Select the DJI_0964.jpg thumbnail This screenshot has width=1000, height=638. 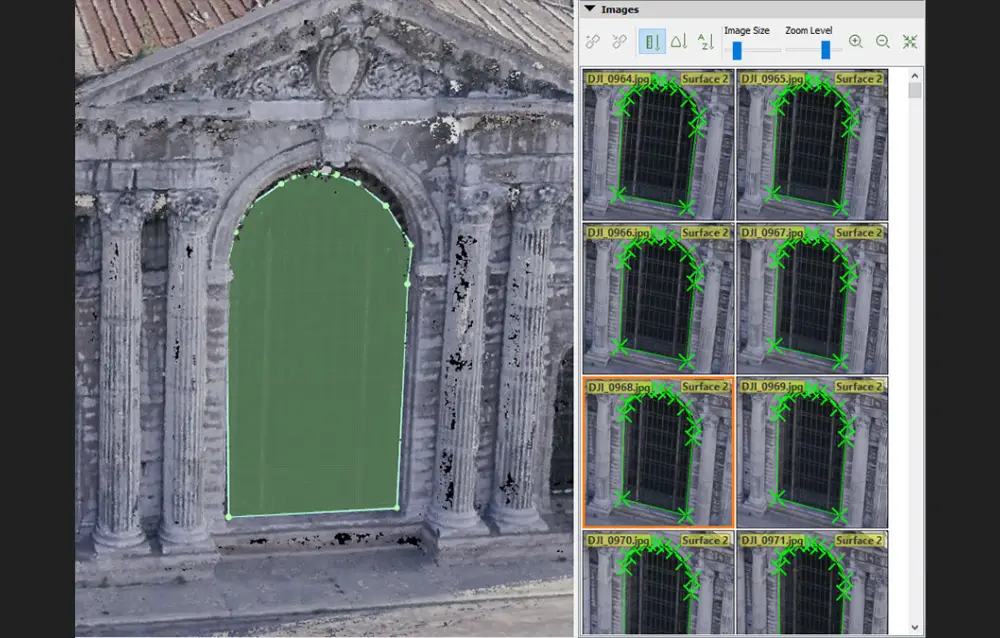tap(658, 145)
